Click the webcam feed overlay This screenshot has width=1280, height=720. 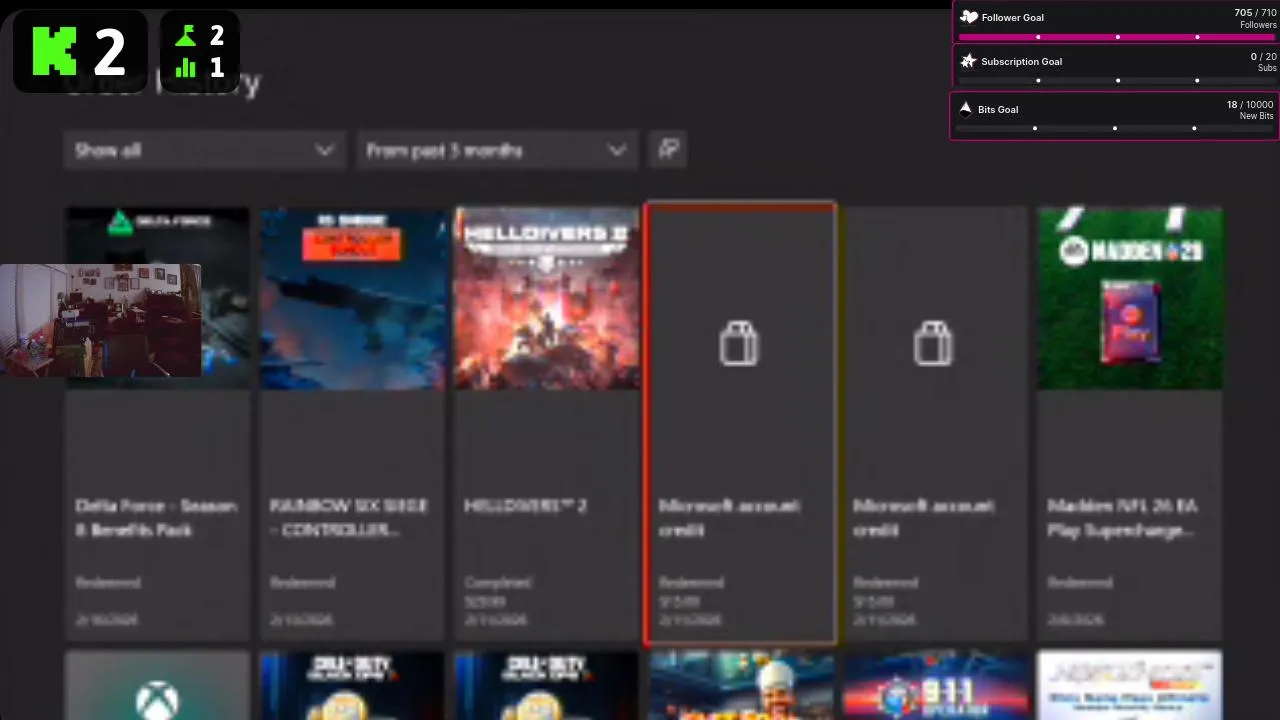click(100, 320)
